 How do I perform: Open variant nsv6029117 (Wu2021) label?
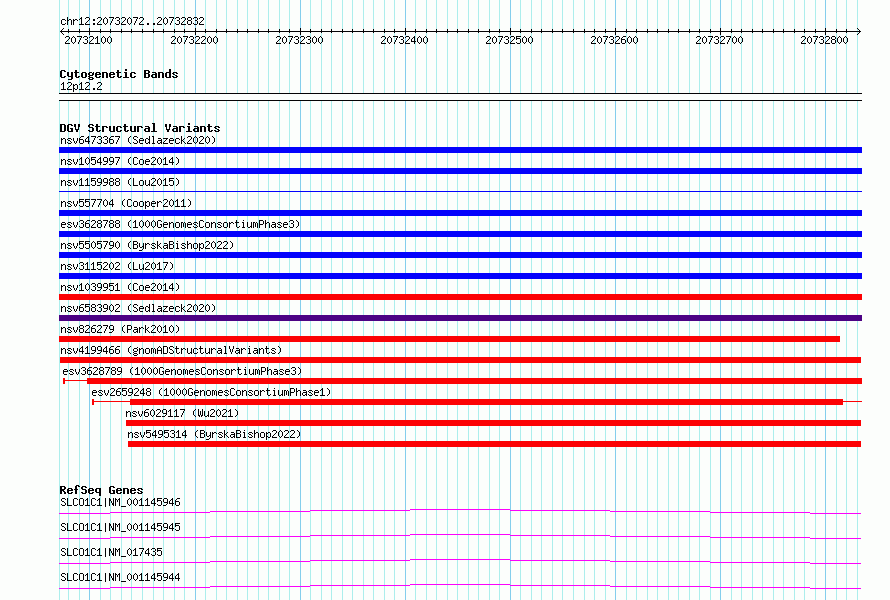tap(182, 413)
